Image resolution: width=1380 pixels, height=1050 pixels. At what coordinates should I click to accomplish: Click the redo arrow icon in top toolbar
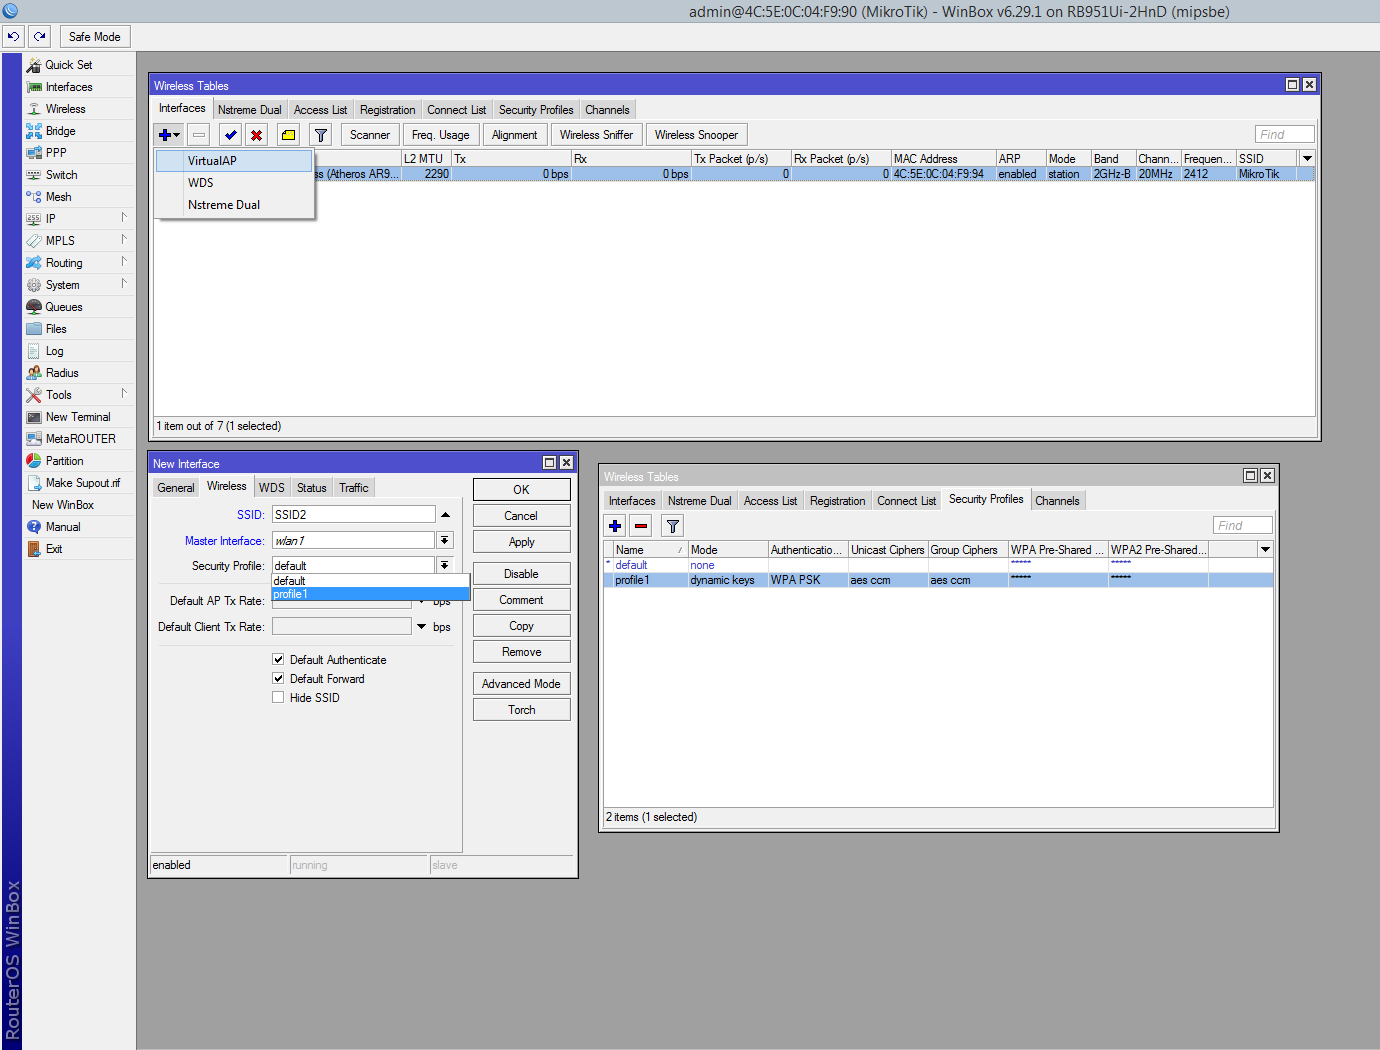tap(39, 36)
